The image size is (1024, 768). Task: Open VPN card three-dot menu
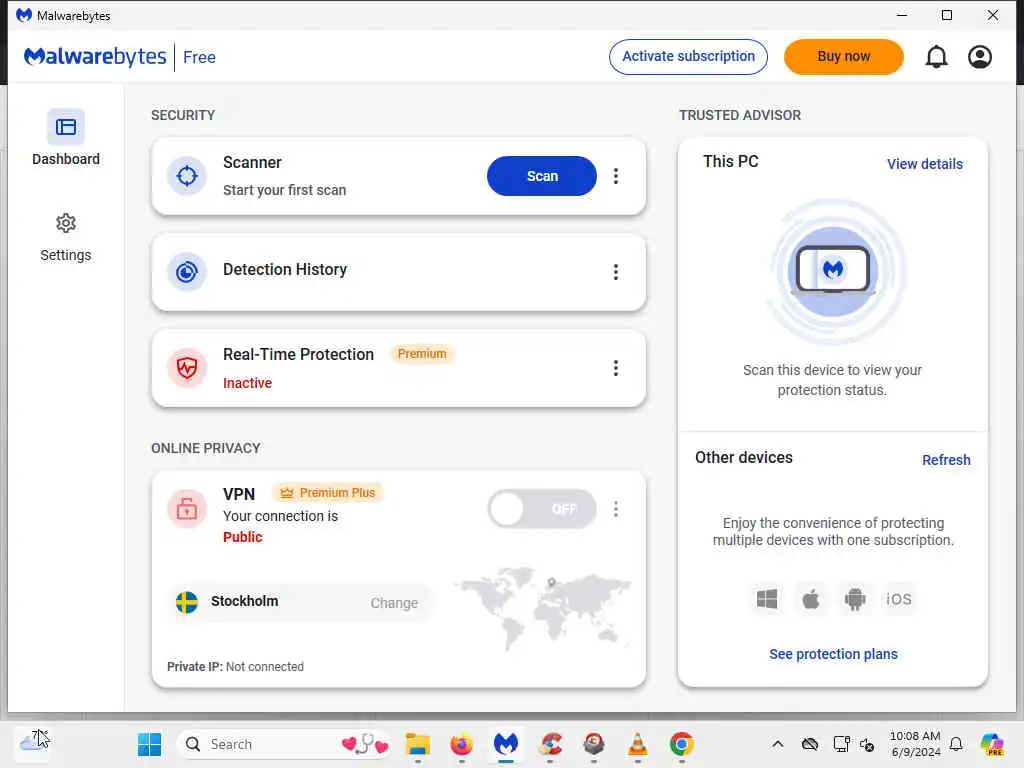click(615, 509)
